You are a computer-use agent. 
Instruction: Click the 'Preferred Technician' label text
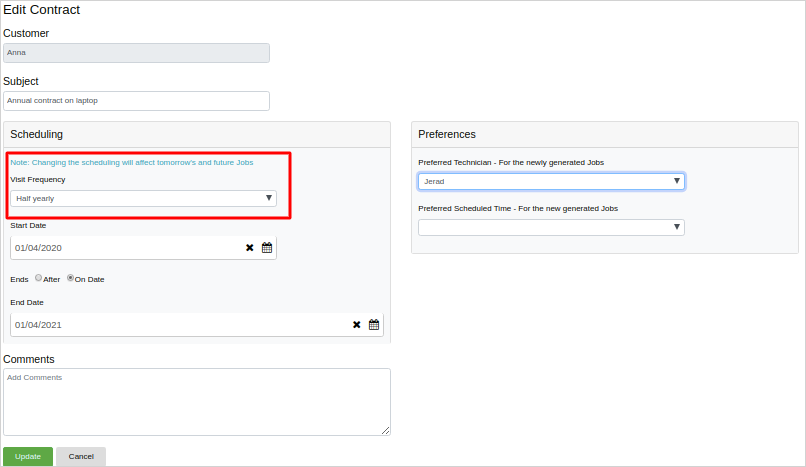pos(511,162)
